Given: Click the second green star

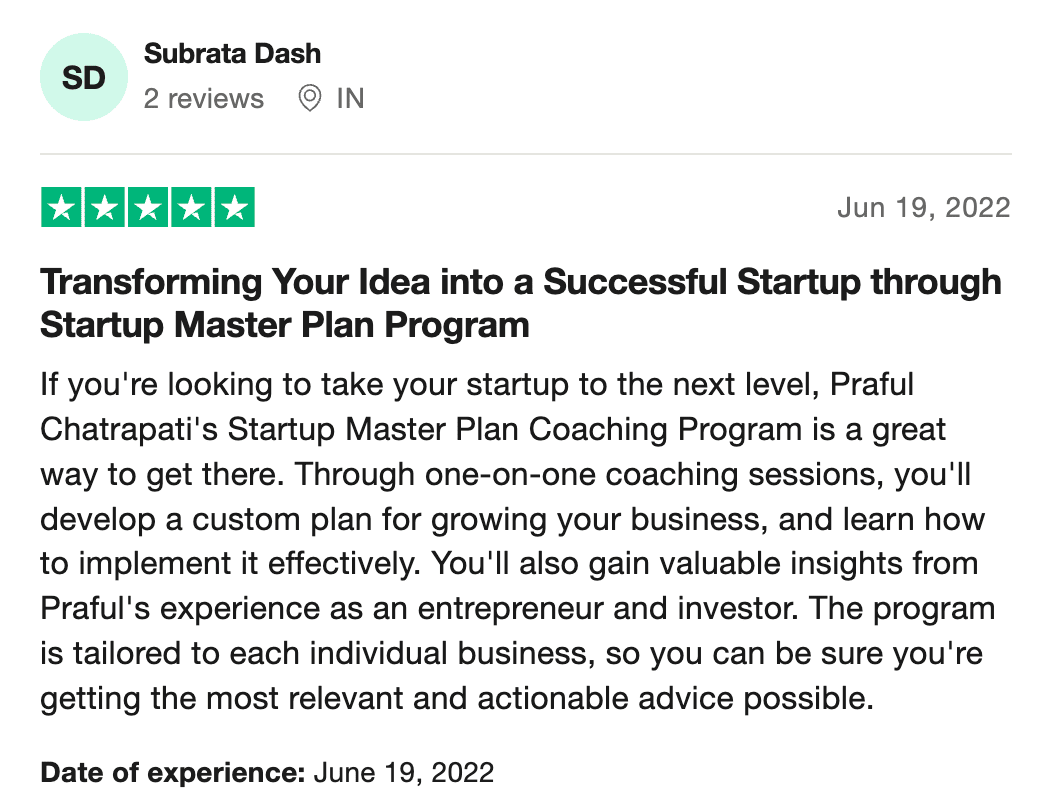Looking at the screenshot, I should [x=104, y=208].
